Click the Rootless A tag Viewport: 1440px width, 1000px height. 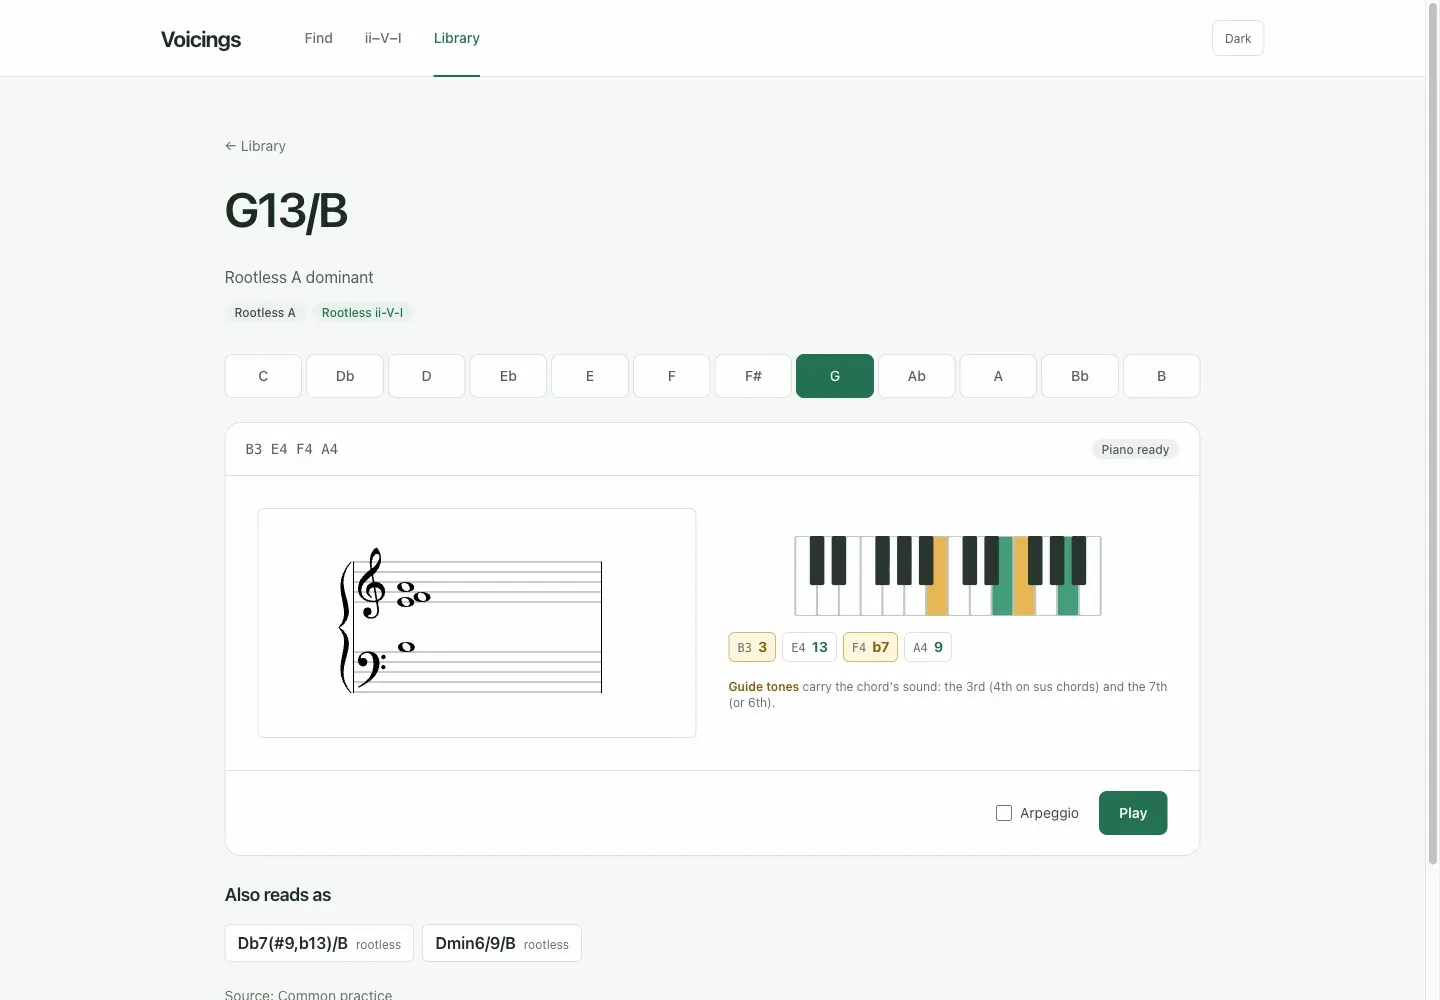tap(265, 313)
